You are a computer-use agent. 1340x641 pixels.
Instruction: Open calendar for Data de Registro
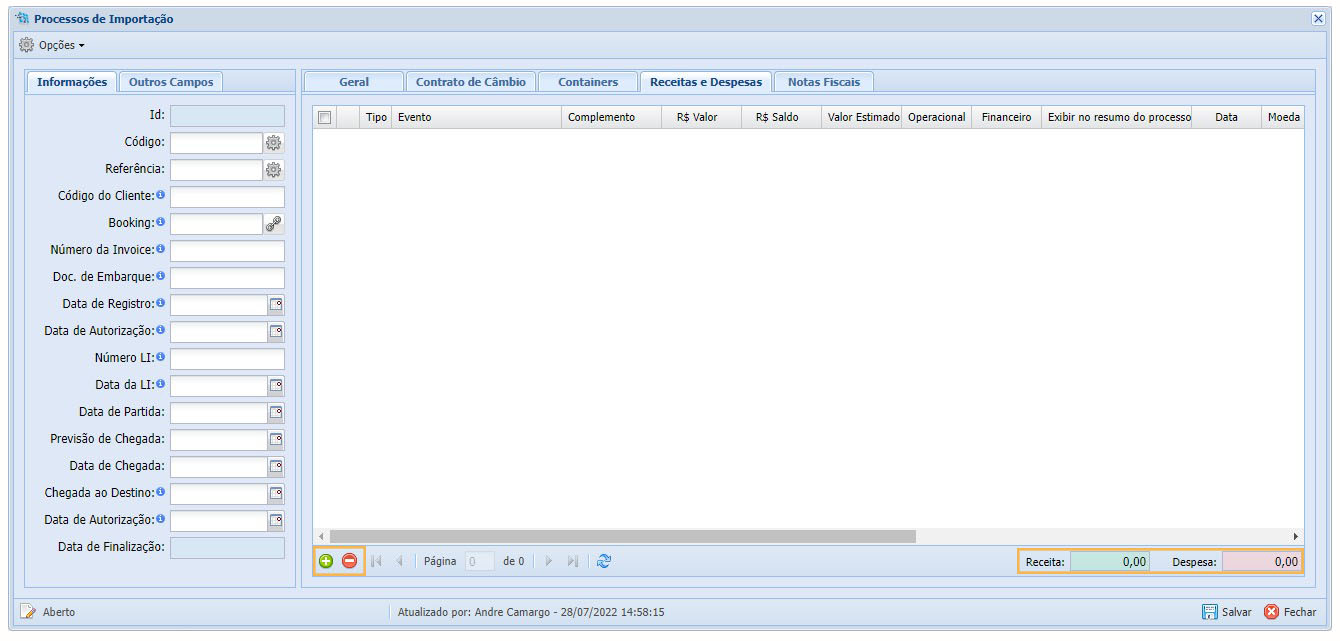[276, 305]
